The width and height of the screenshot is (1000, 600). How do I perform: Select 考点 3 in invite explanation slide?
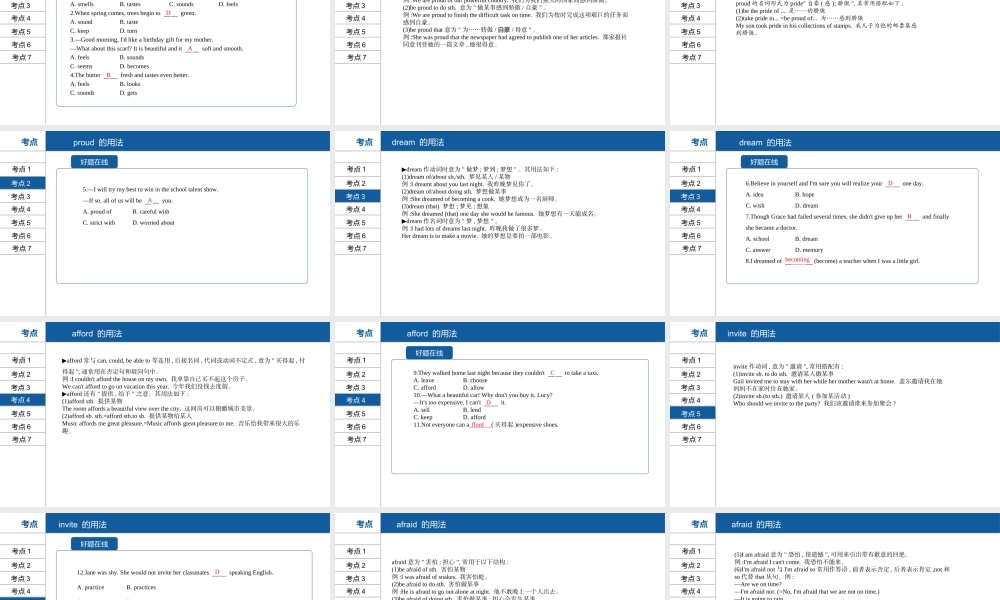coord(691,387)
